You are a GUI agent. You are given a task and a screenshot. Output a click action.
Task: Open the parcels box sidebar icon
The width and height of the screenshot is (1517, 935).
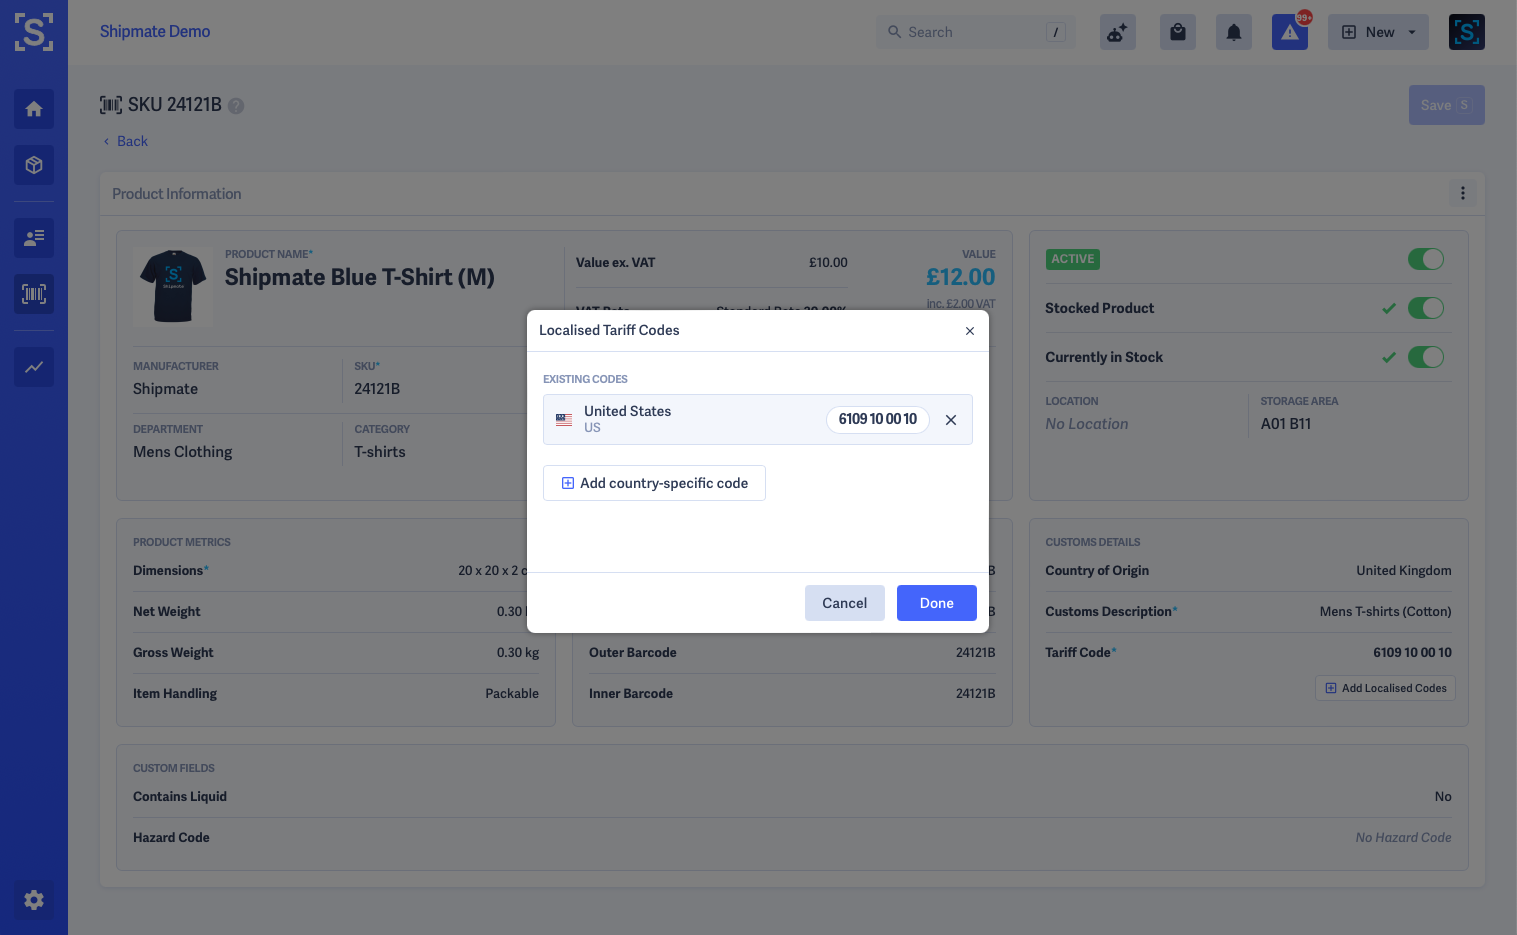(x=34, y=165)
